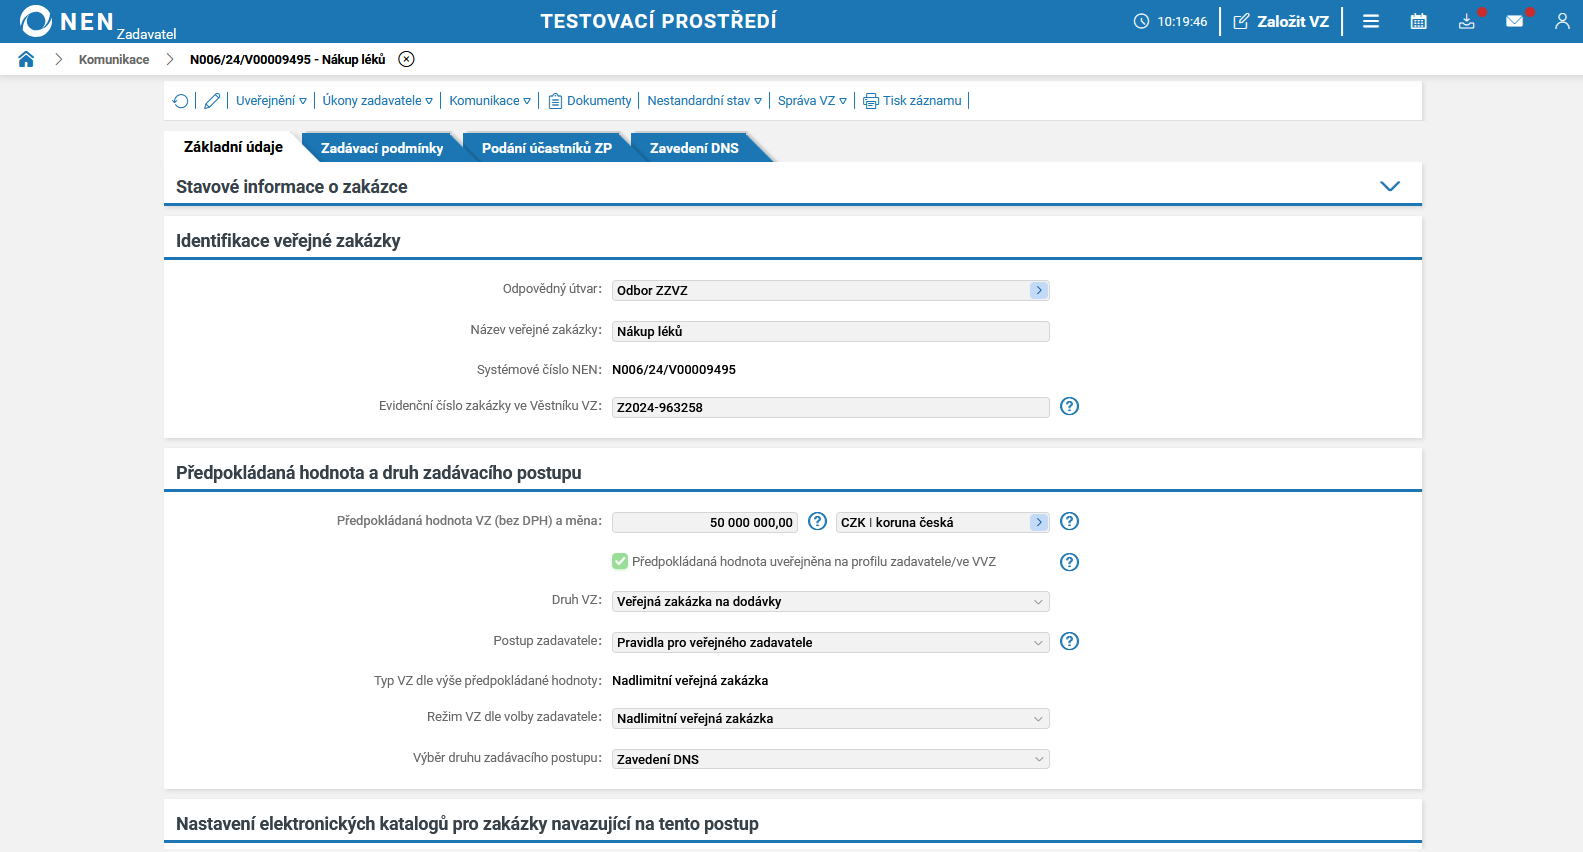1583x852 pixels.
Task: Switch to the Zadávací podmínky tab
Action: point(381,148)
